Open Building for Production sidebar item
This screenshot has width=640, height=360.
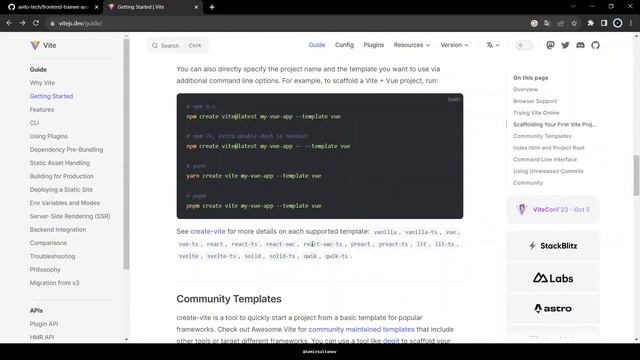coord(62,176)
